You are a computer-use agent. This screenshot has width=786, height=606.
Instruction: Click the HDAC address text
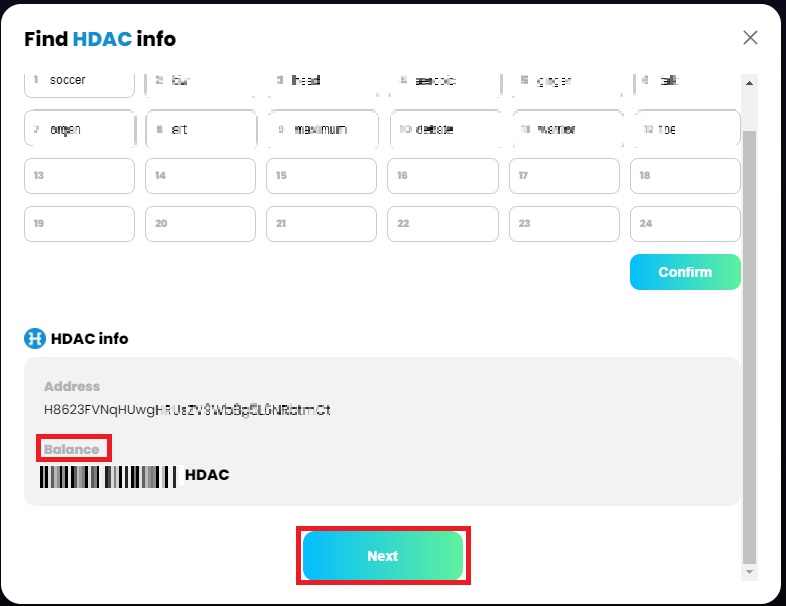187,410
